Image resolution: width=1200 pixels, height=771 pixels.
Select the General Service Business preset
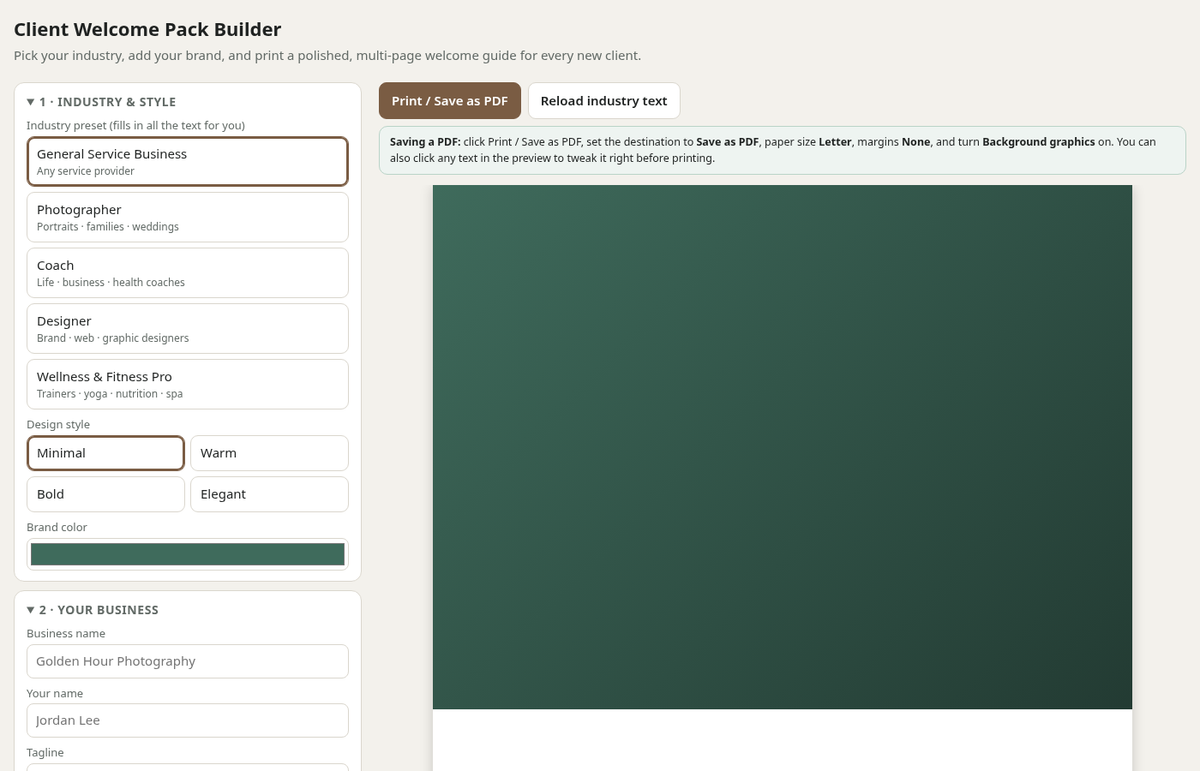(x=187, y=161)
